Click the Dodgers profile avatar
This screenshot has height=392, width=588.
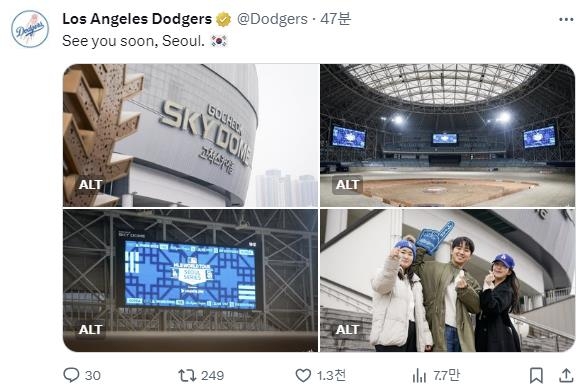(x=30, y=29)
